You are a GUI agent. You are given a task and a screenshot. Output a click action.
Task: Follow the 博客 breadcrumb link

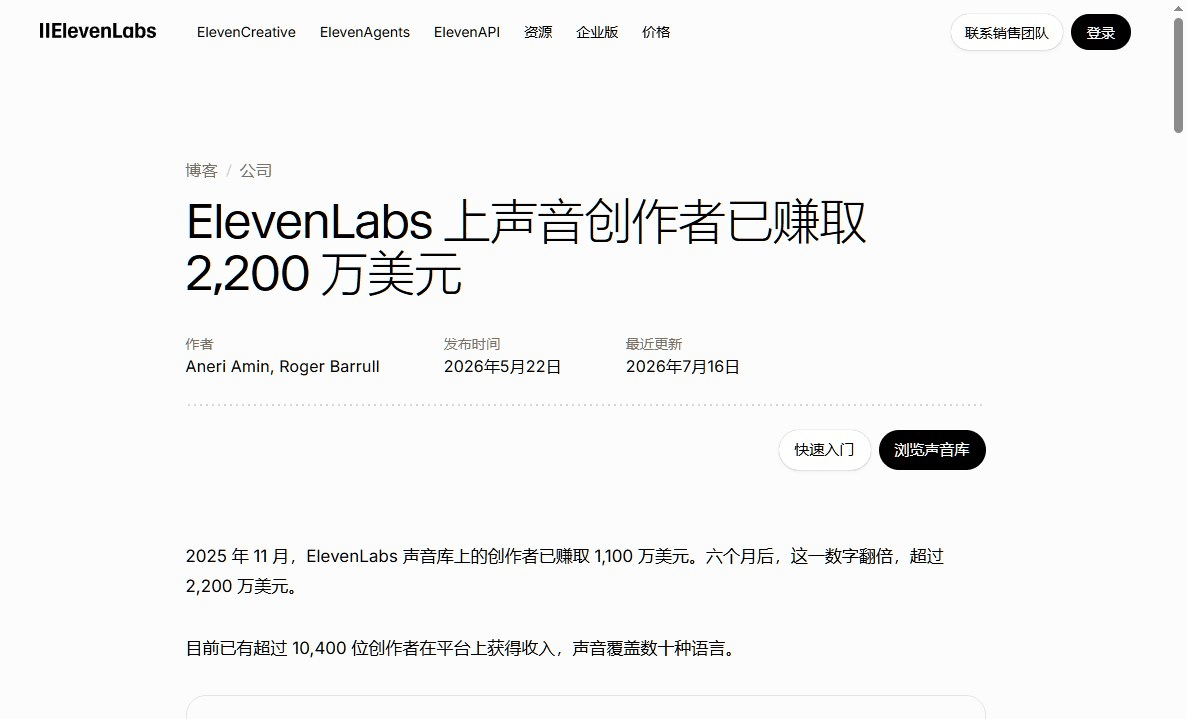(201, 171)
